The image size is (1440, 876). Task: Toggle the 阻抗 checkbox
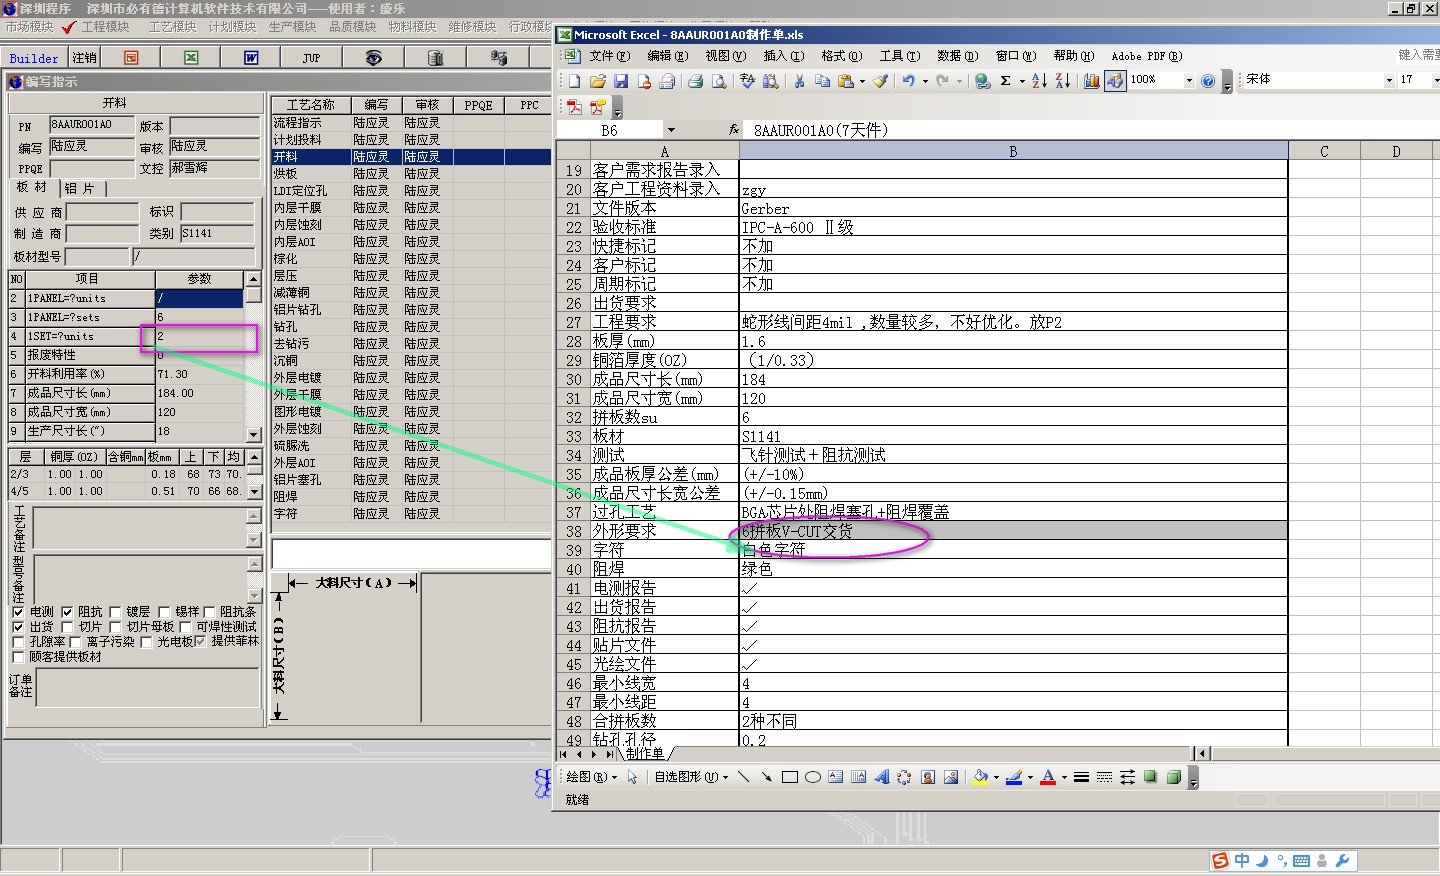(x=66, y=612)
